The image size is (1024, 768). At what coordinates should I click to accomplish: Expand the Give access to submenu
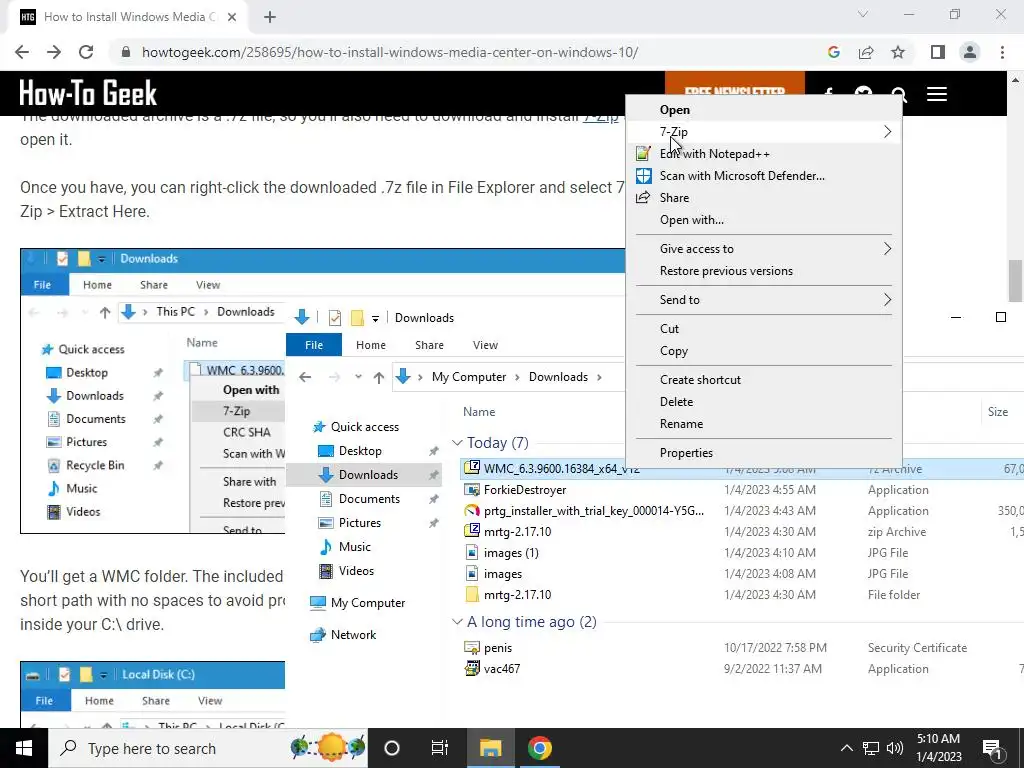pos(765,249)
